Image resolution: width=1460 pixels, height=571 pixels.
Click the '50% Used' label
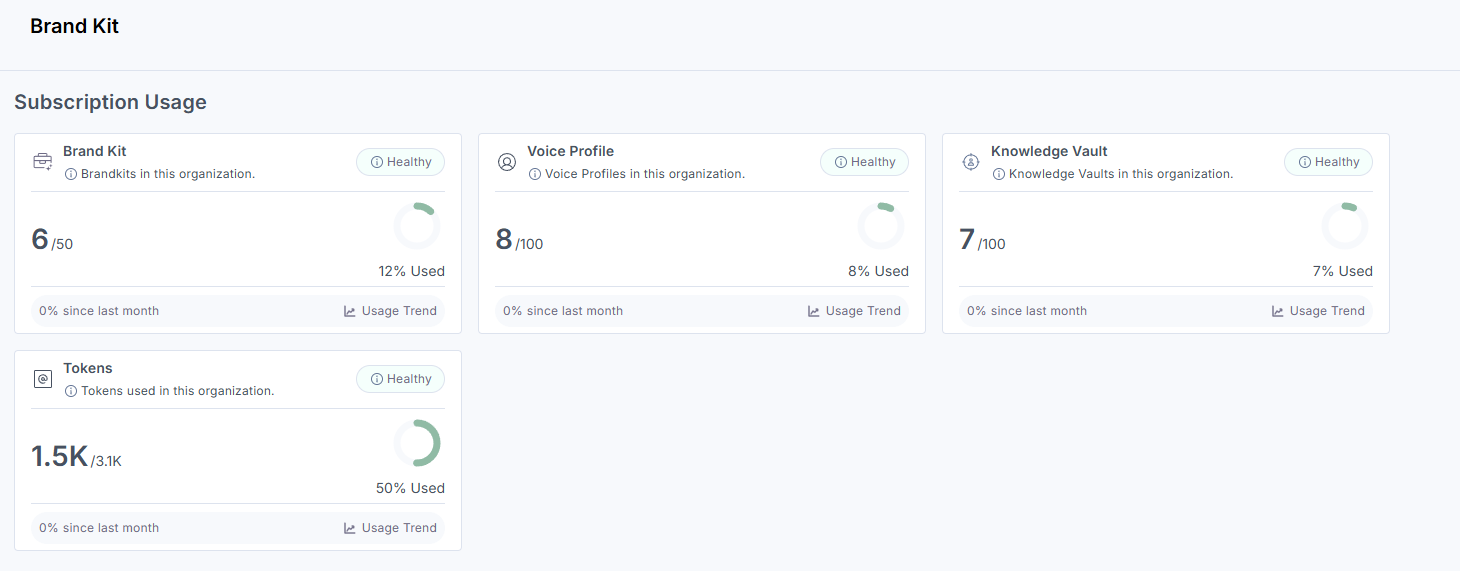click(x=411, y=488)
